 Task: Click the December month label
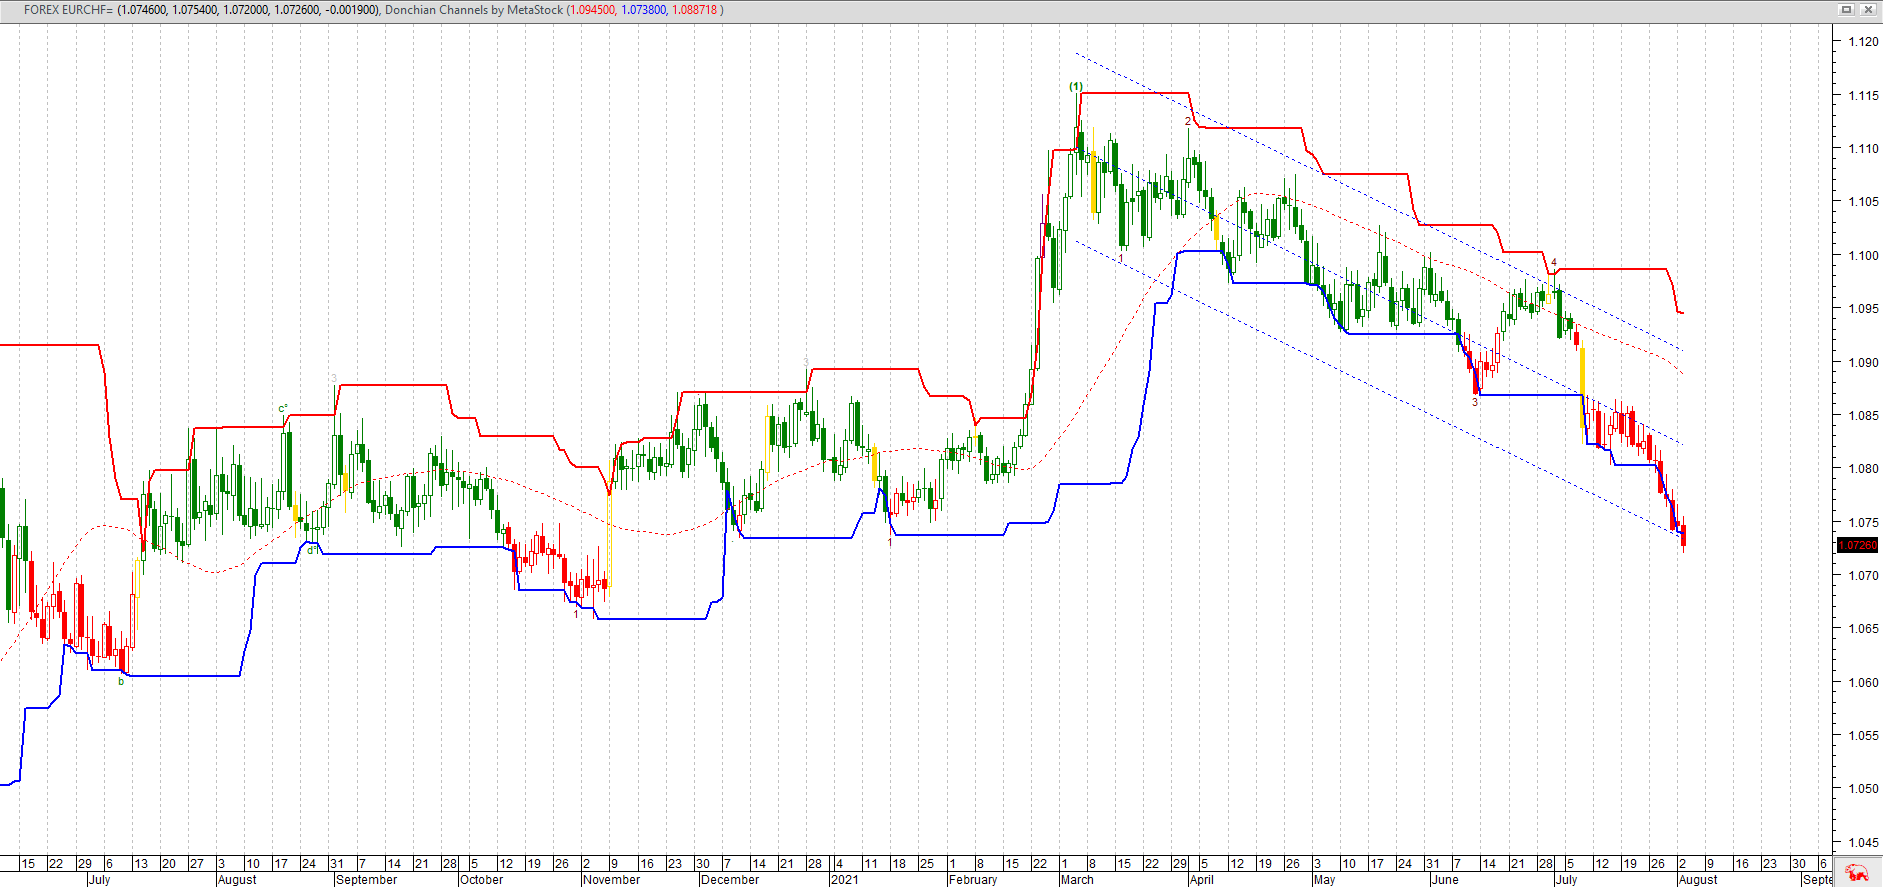coord(730,880)
